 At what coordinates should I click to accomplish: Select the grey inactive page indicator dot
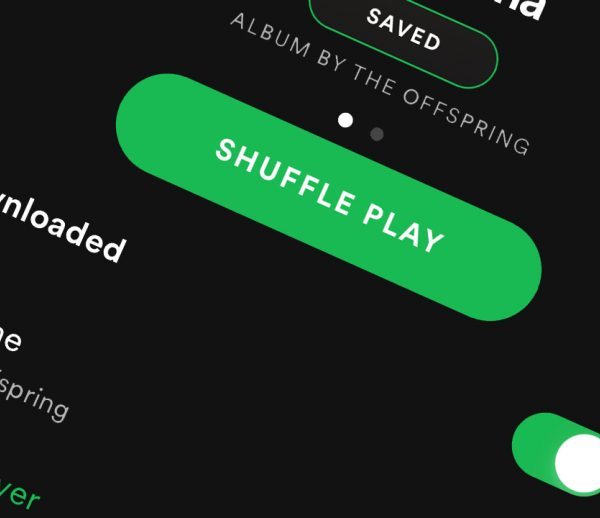(377, 134)
